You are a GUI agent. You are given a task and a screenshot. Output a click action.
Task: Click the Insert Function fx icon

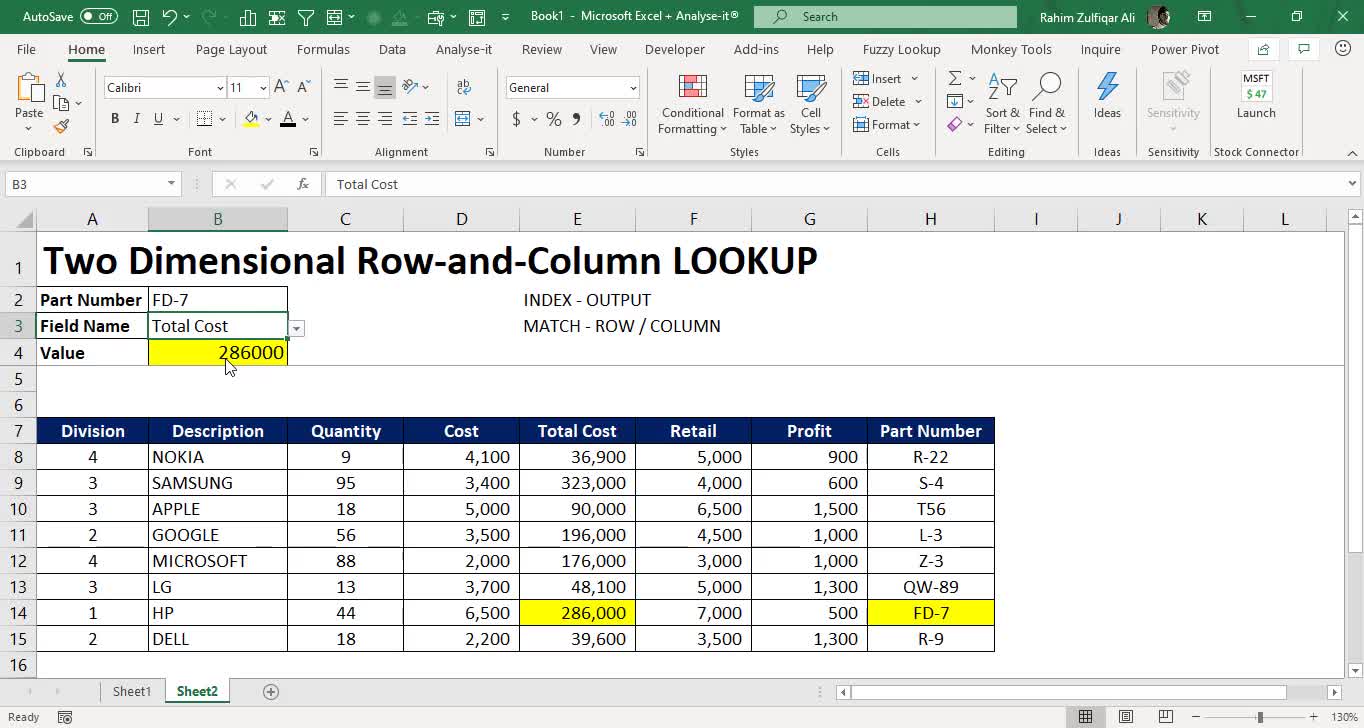[x=302, y=184]
